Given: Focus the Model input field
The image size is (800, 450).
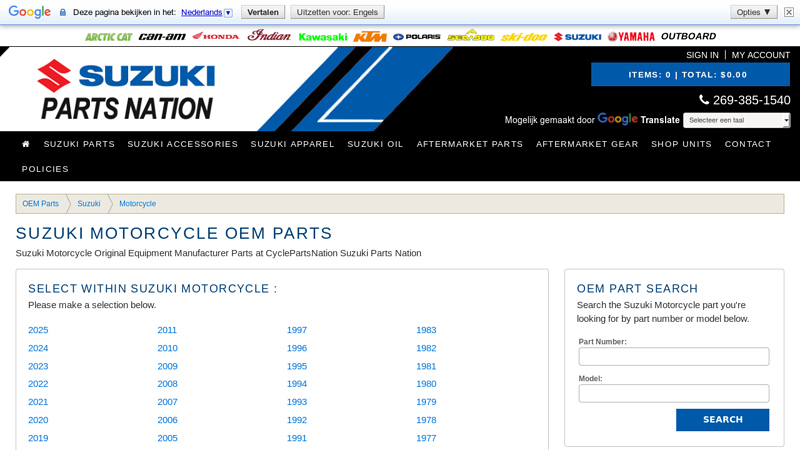Looking at the screenshot, I should (673, 393).
